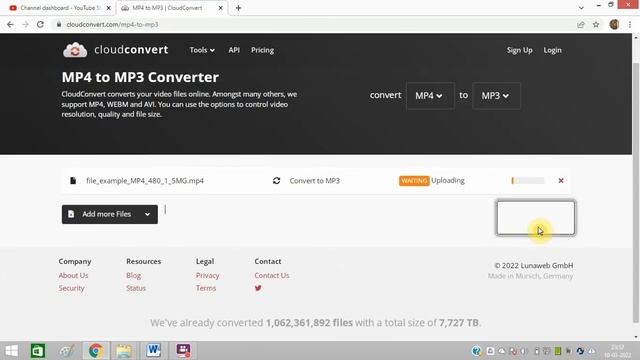Open the About Us footer link
Image resolution: width=640 pixels, height=360 pixels.
pos(73,276)
